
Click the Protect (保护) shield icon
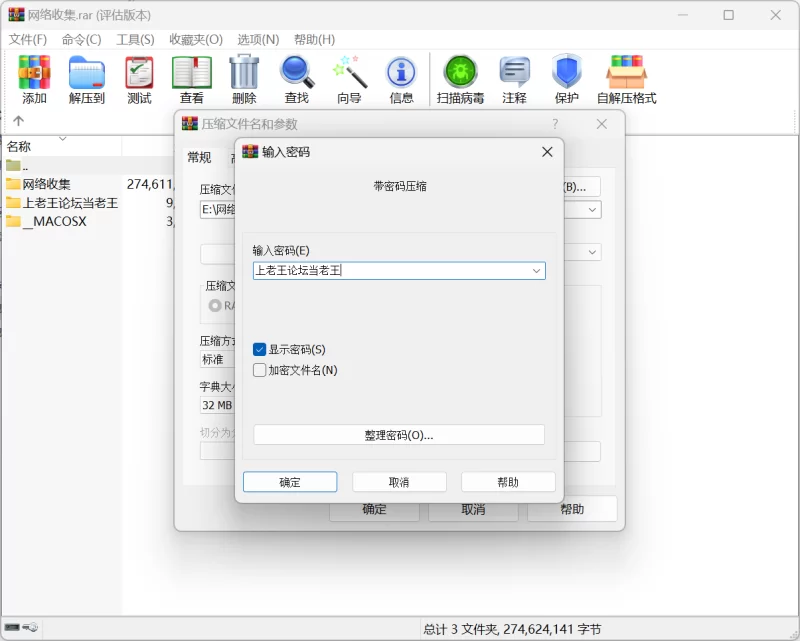coord(567,79)
